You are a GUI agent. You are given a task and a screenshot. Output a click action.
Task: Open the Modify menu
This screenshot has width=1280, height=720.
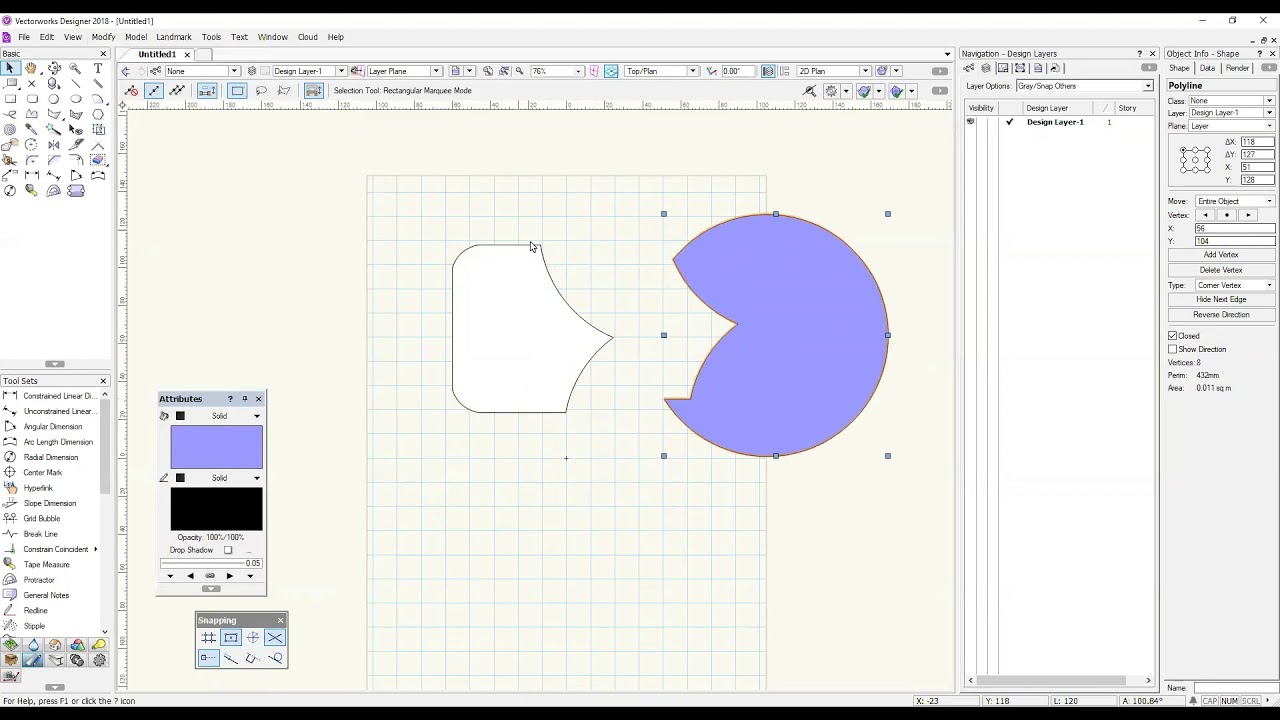pyautogui.click(x=104, y=37)
